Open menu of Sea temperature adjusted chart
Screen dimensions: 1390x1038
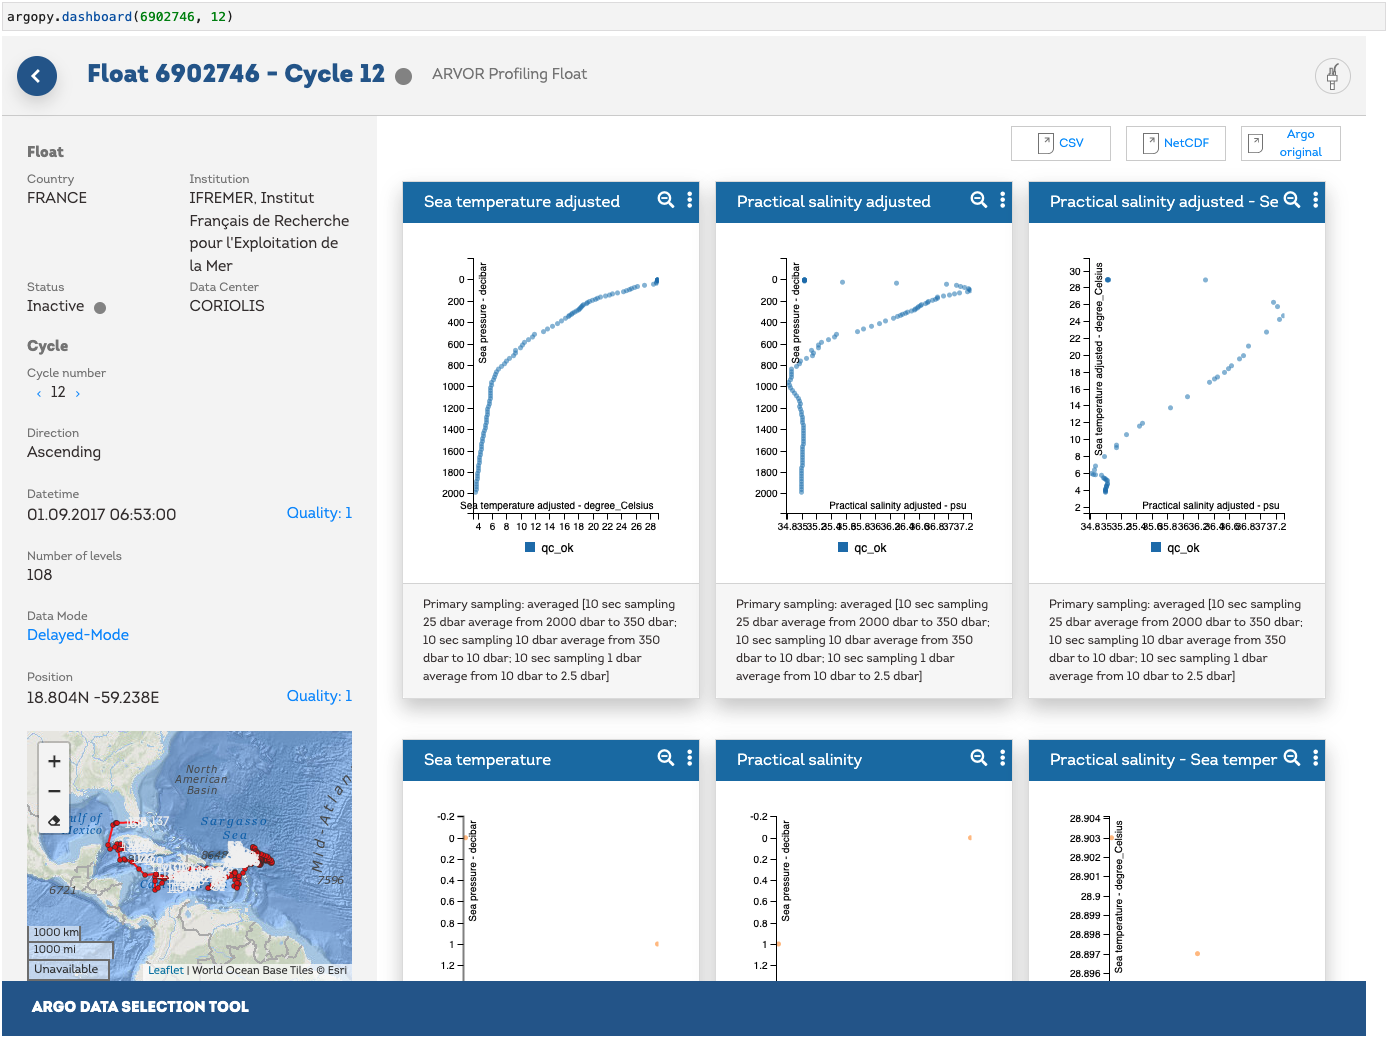tap(690, 200)
